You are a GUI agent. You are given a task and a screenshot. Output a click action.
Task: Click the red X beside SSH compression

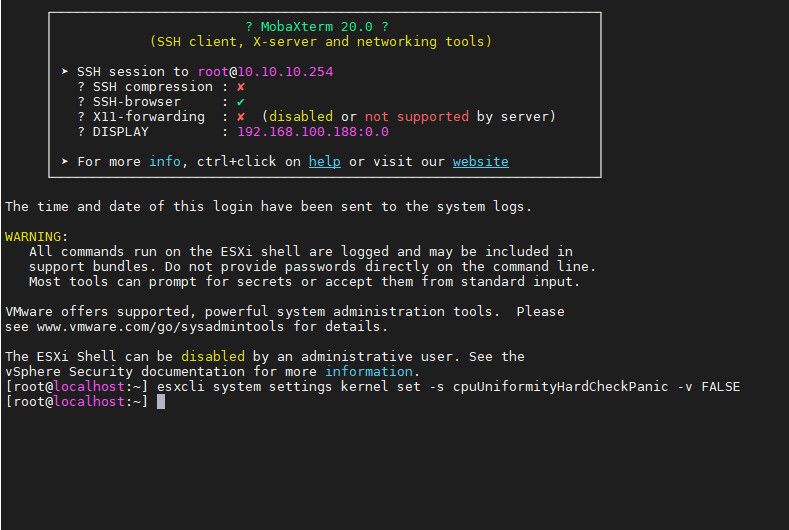241,87
